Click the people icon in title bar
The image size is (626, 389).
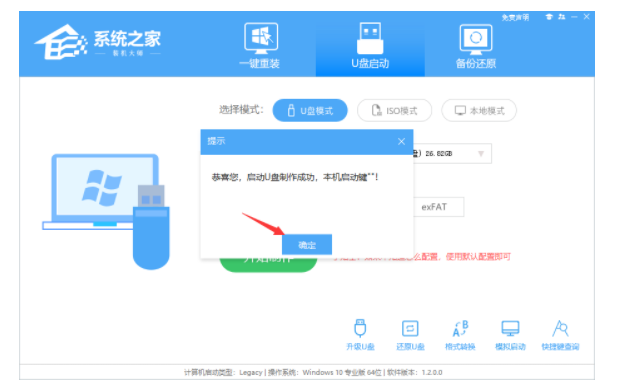coord(562,17)
